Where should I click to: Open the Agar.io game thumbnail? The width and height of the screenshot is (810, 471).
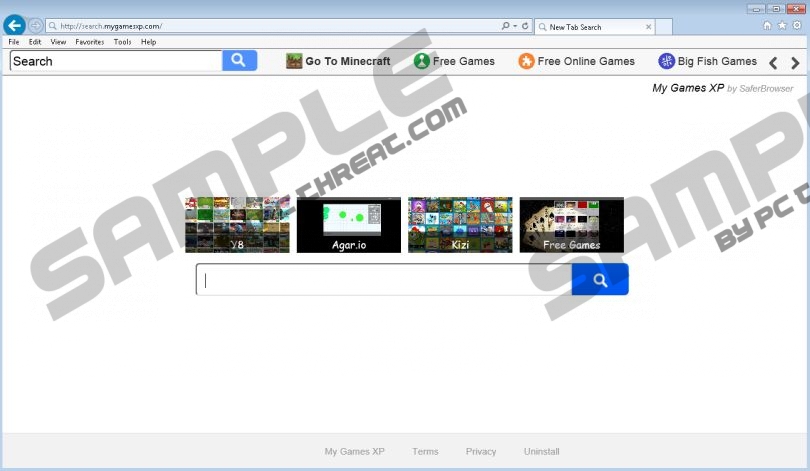pos(349,225)
